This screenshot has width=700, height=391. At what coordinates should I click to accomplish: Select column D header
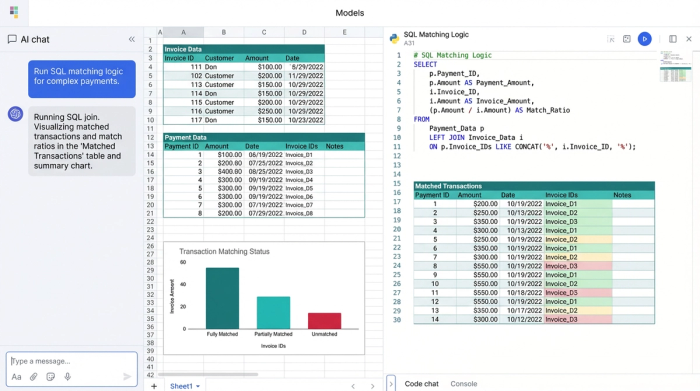click(x=304, y=32)
